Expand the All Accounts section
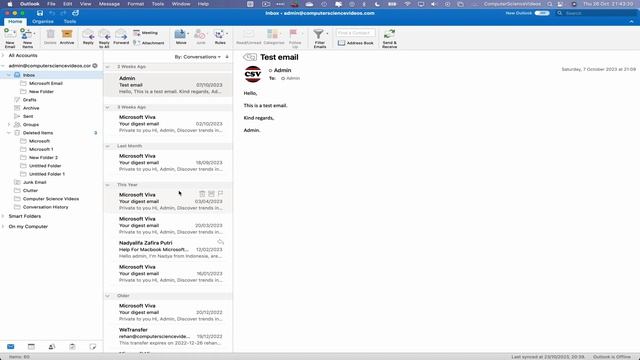The image size is (640, 360). point(3,55)
